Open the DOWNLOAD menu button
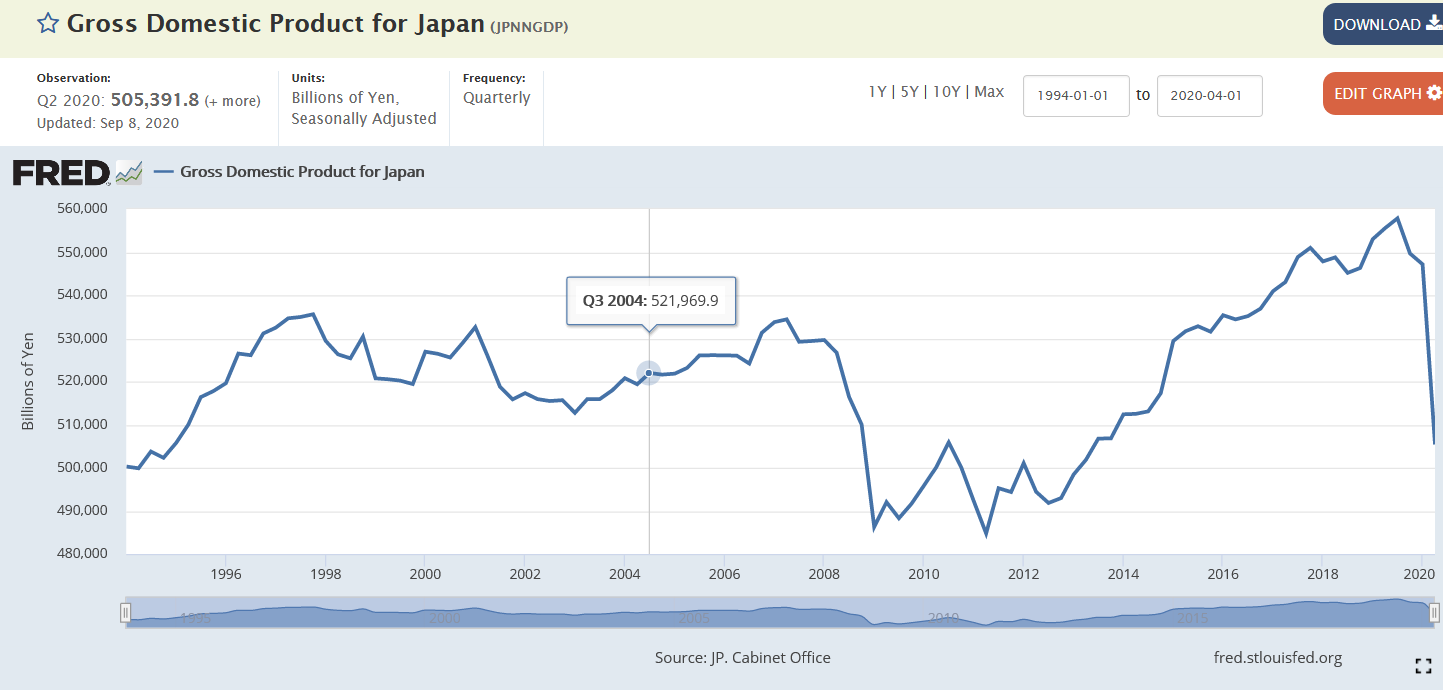 tap(1383, 24)
